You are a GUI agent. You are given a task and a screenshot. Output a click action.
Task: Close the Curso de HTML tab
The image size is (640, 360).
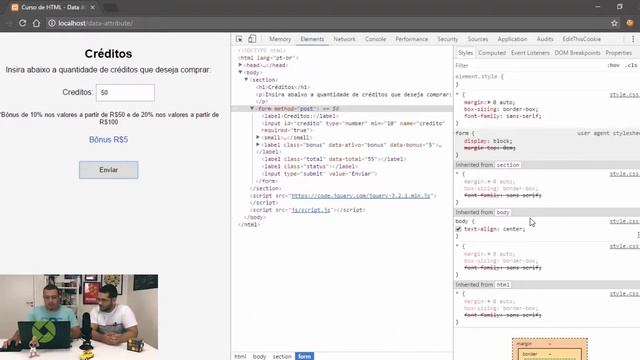coord(93,7)
